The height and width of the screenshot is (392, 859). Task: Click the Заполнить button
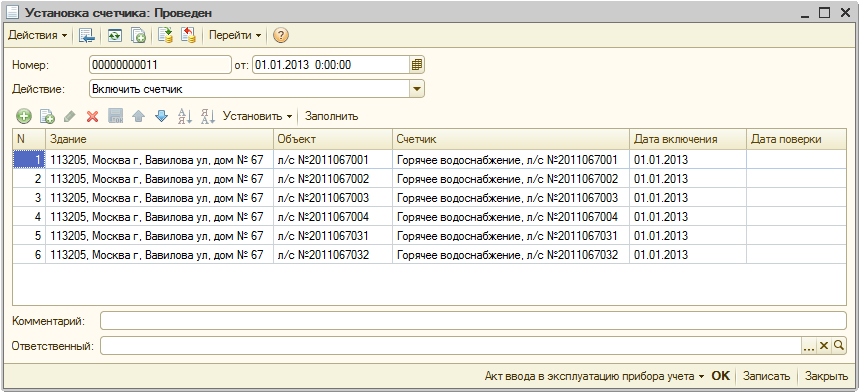point(331,116)
